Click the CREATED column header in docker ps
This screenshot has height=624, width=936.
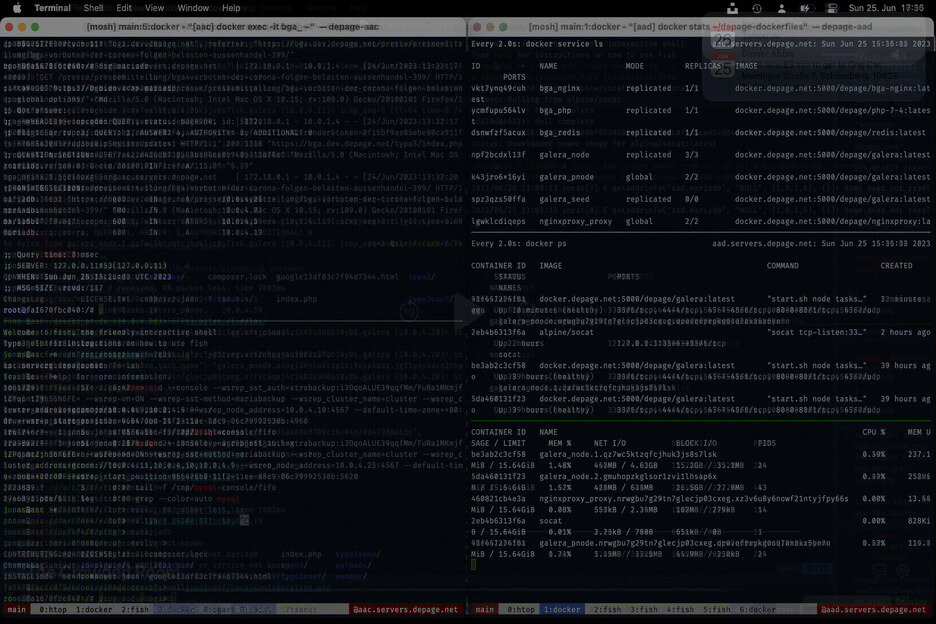coord(896,266)
